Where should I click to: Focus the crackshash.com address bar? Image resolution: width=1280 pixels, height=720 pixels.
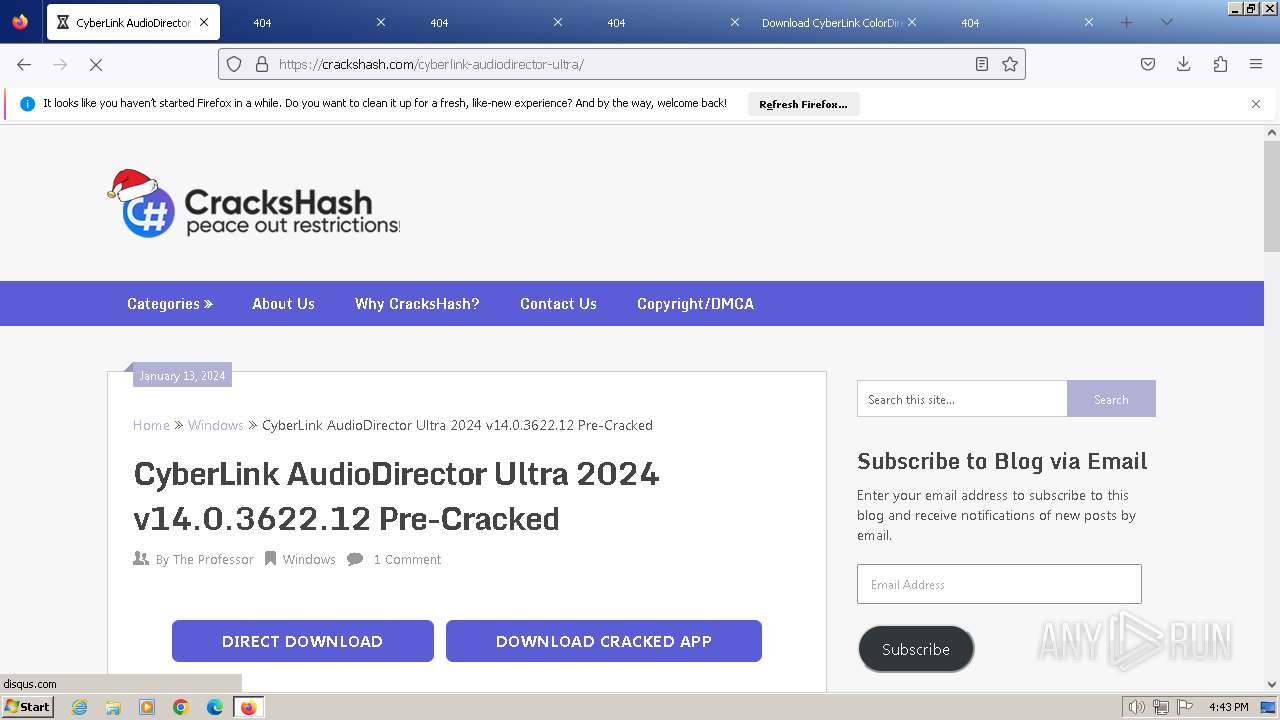(x=622, y=64)
